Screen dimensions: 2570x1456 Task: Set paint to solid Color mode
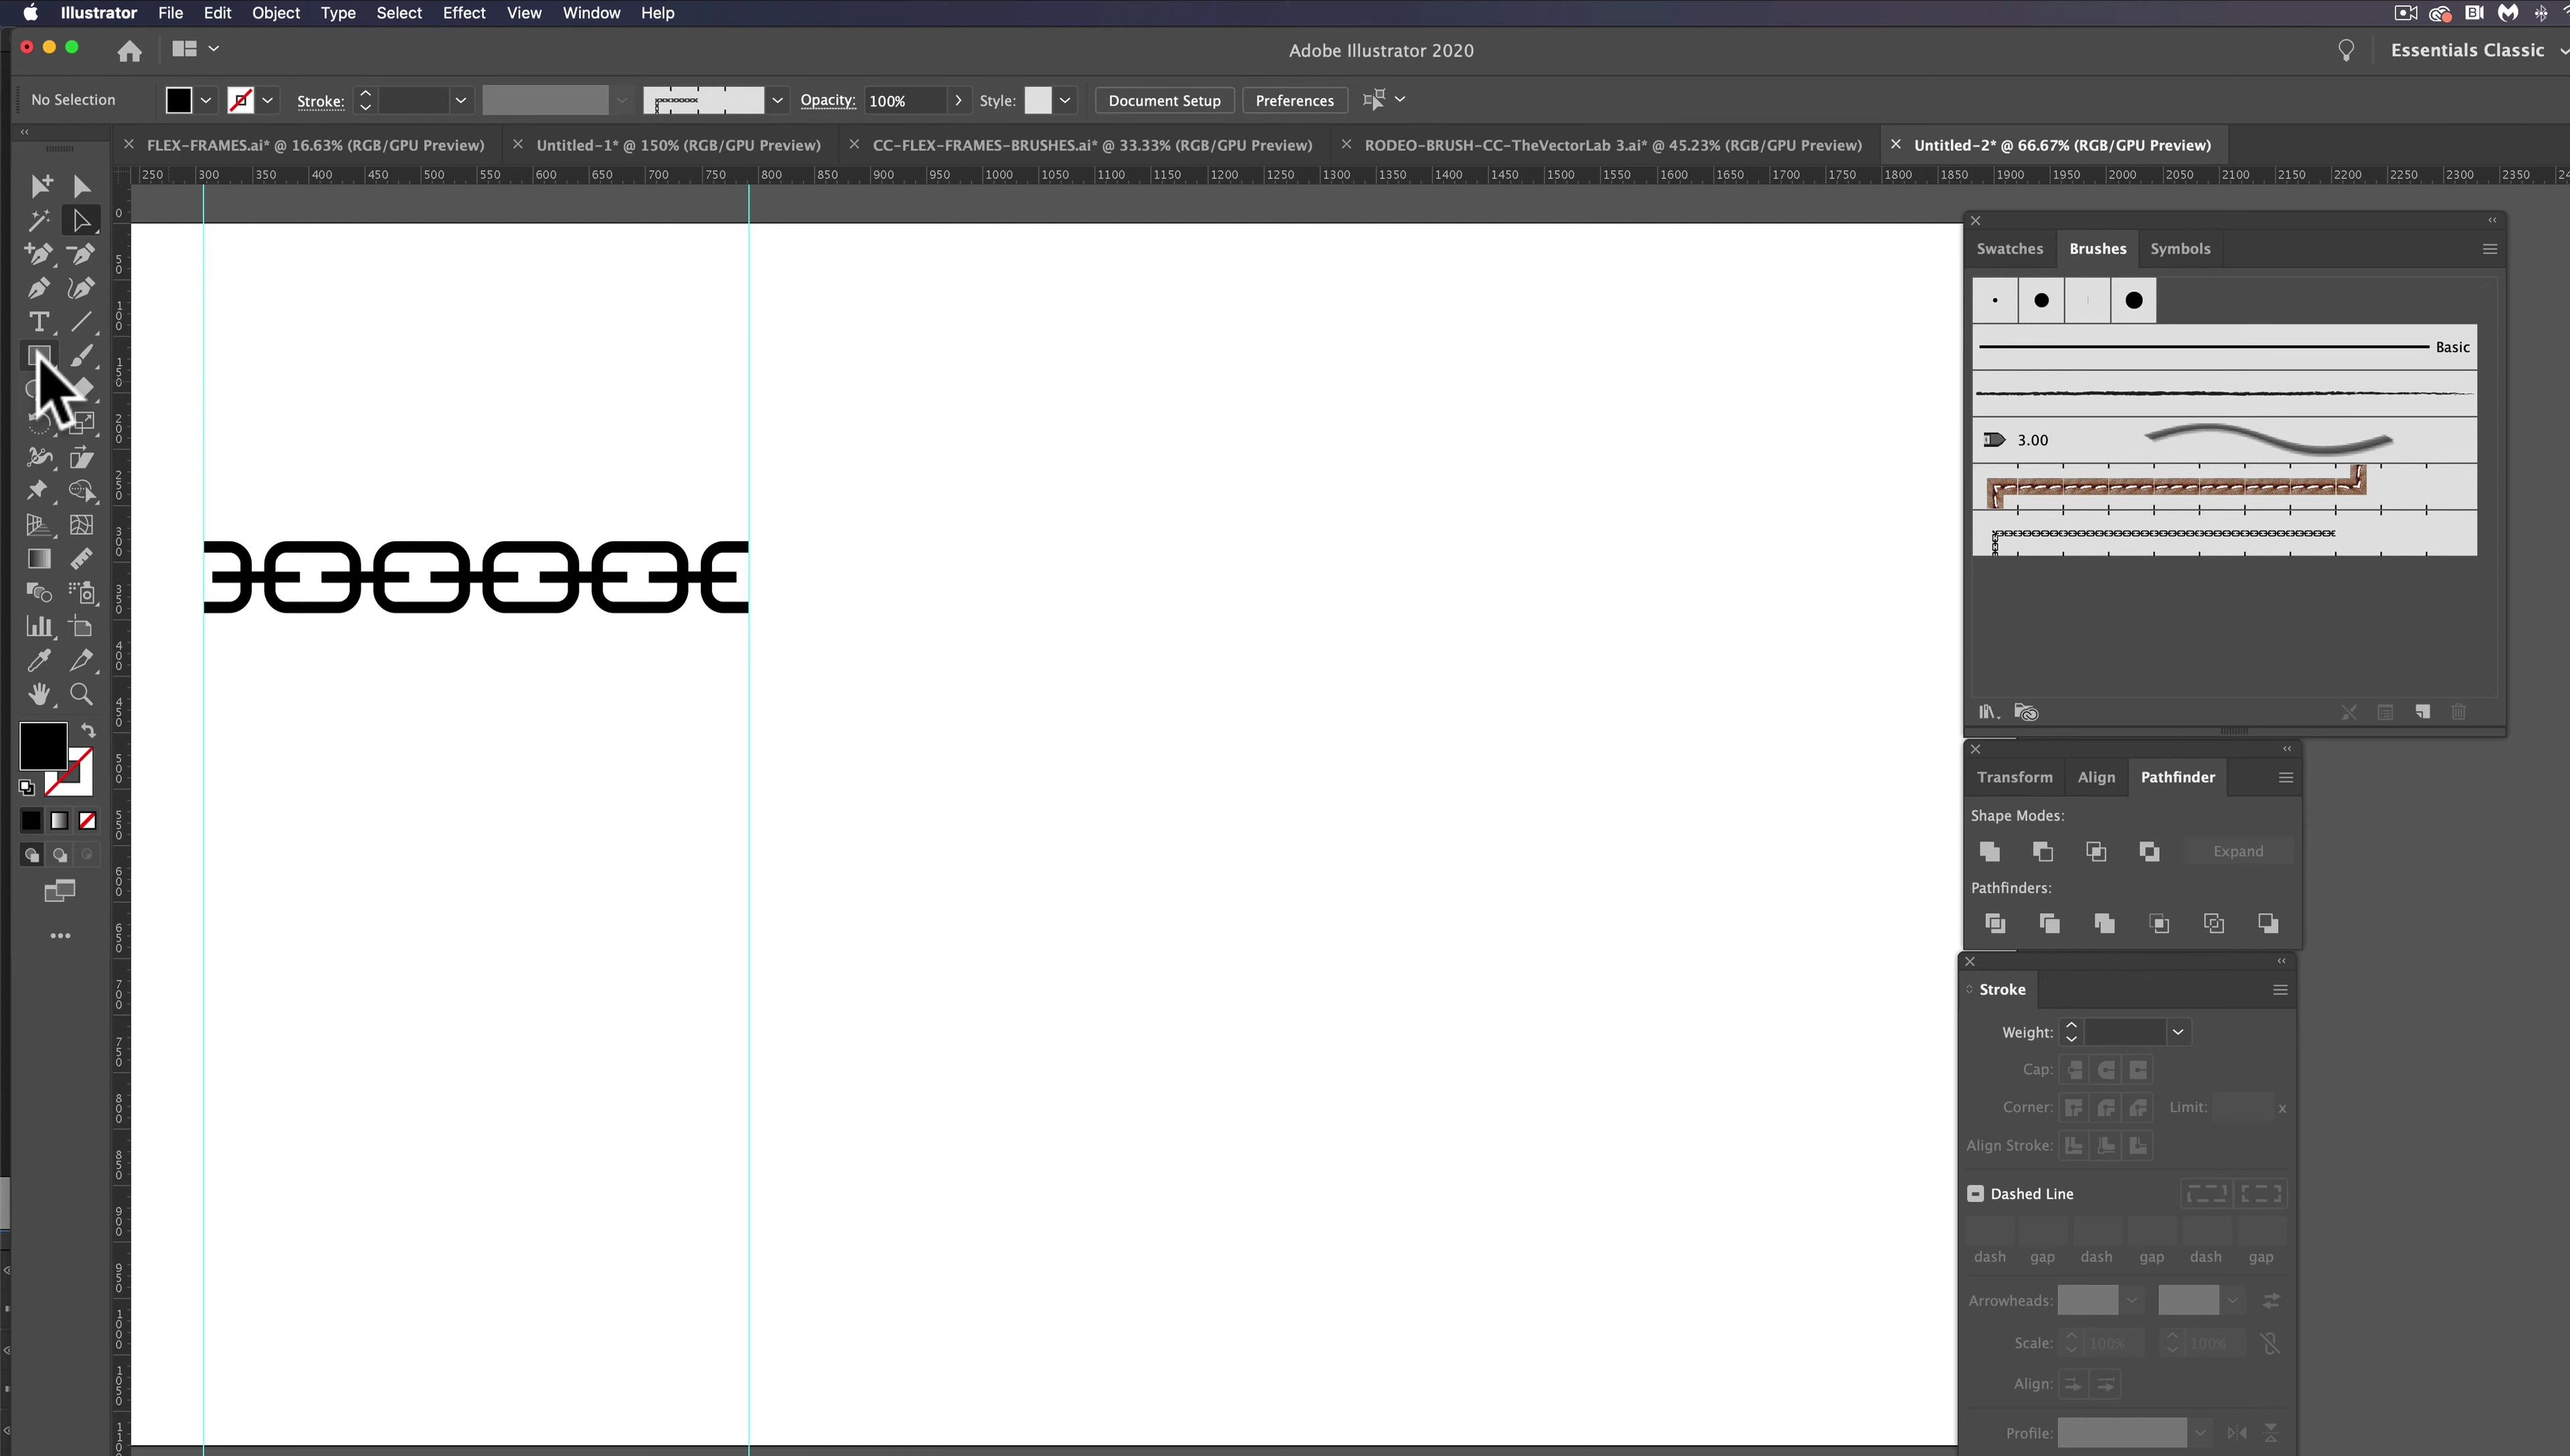click(31, 821)
